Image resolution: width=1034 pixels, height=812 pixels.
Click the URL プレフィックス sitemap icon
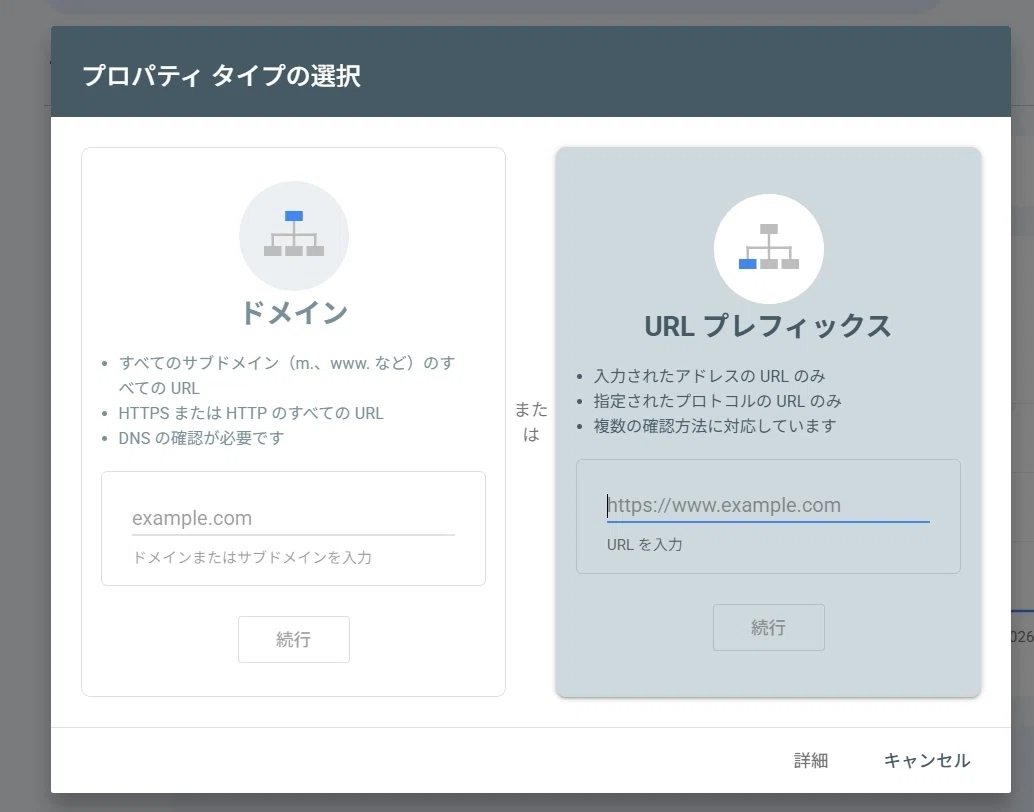[768, 249]
